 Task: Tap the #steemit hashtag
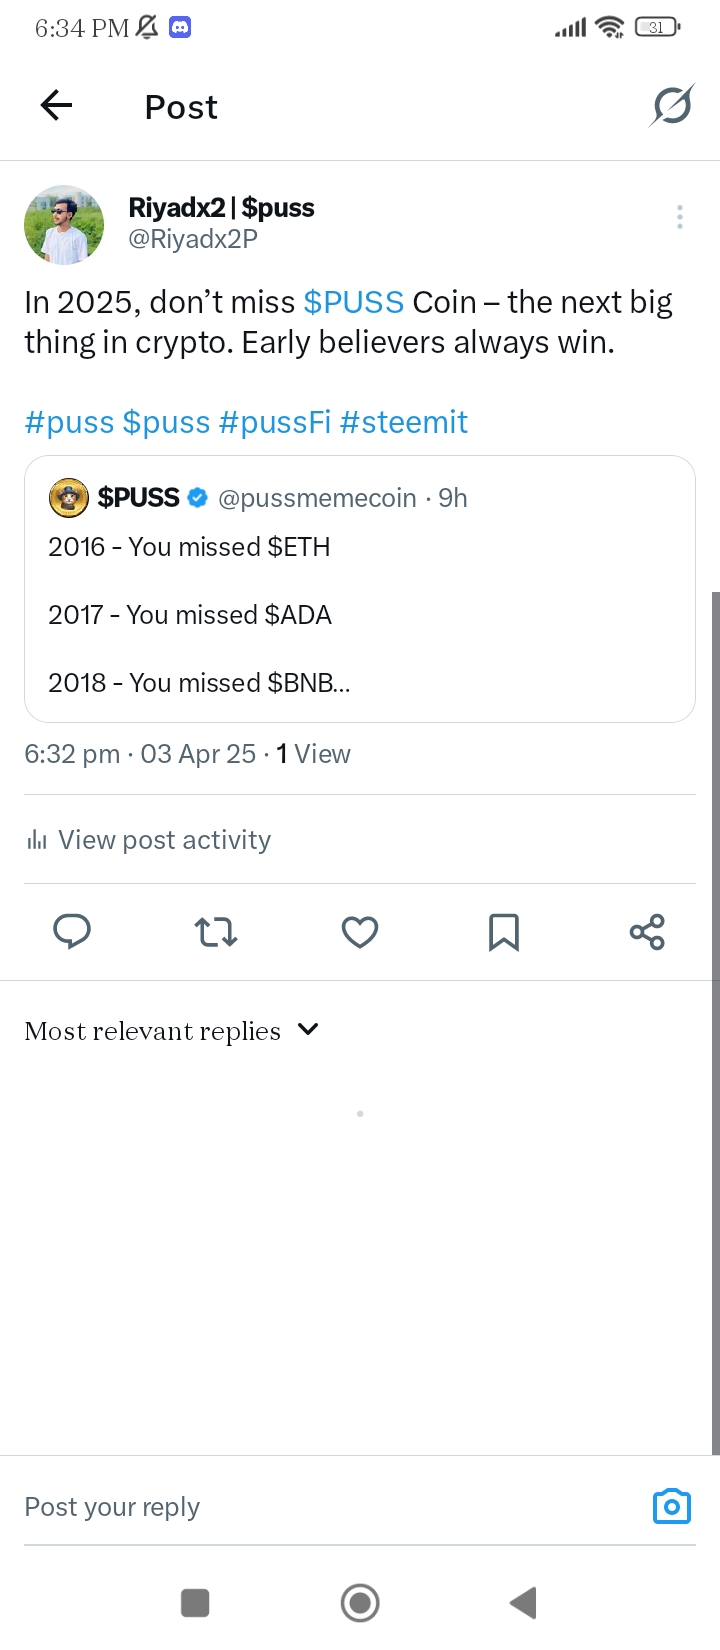[404, 422]
